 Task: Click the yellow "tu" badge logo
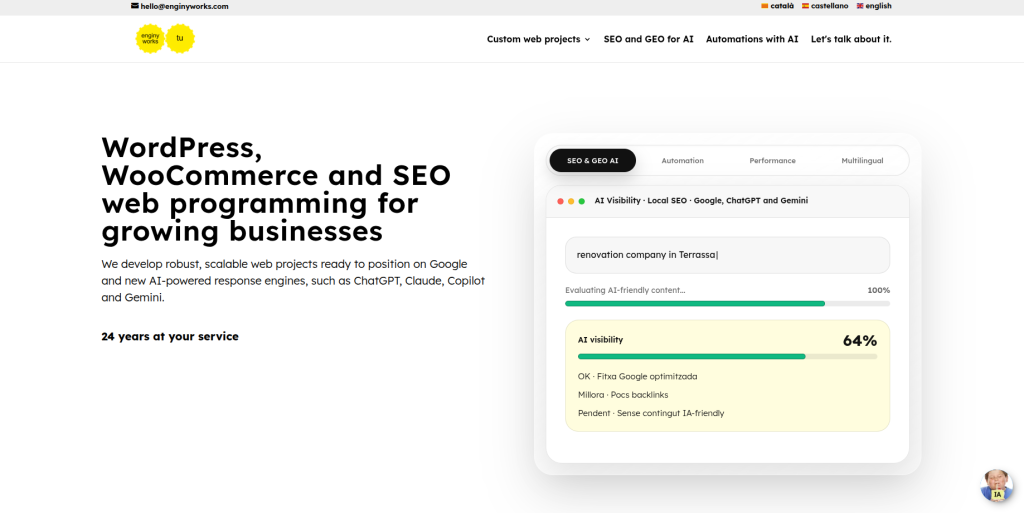[x=180, y=39]
